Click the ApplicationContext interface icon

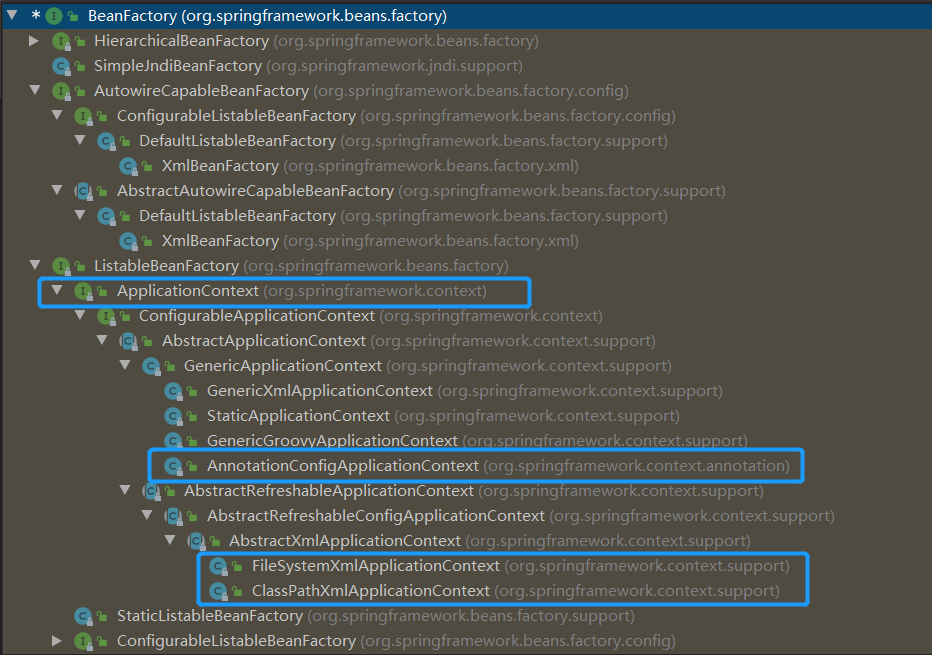coord(83,291)
